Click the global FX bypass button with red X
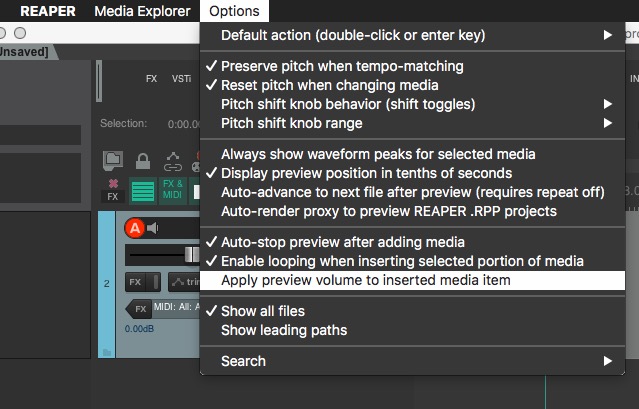 (112, 190)
